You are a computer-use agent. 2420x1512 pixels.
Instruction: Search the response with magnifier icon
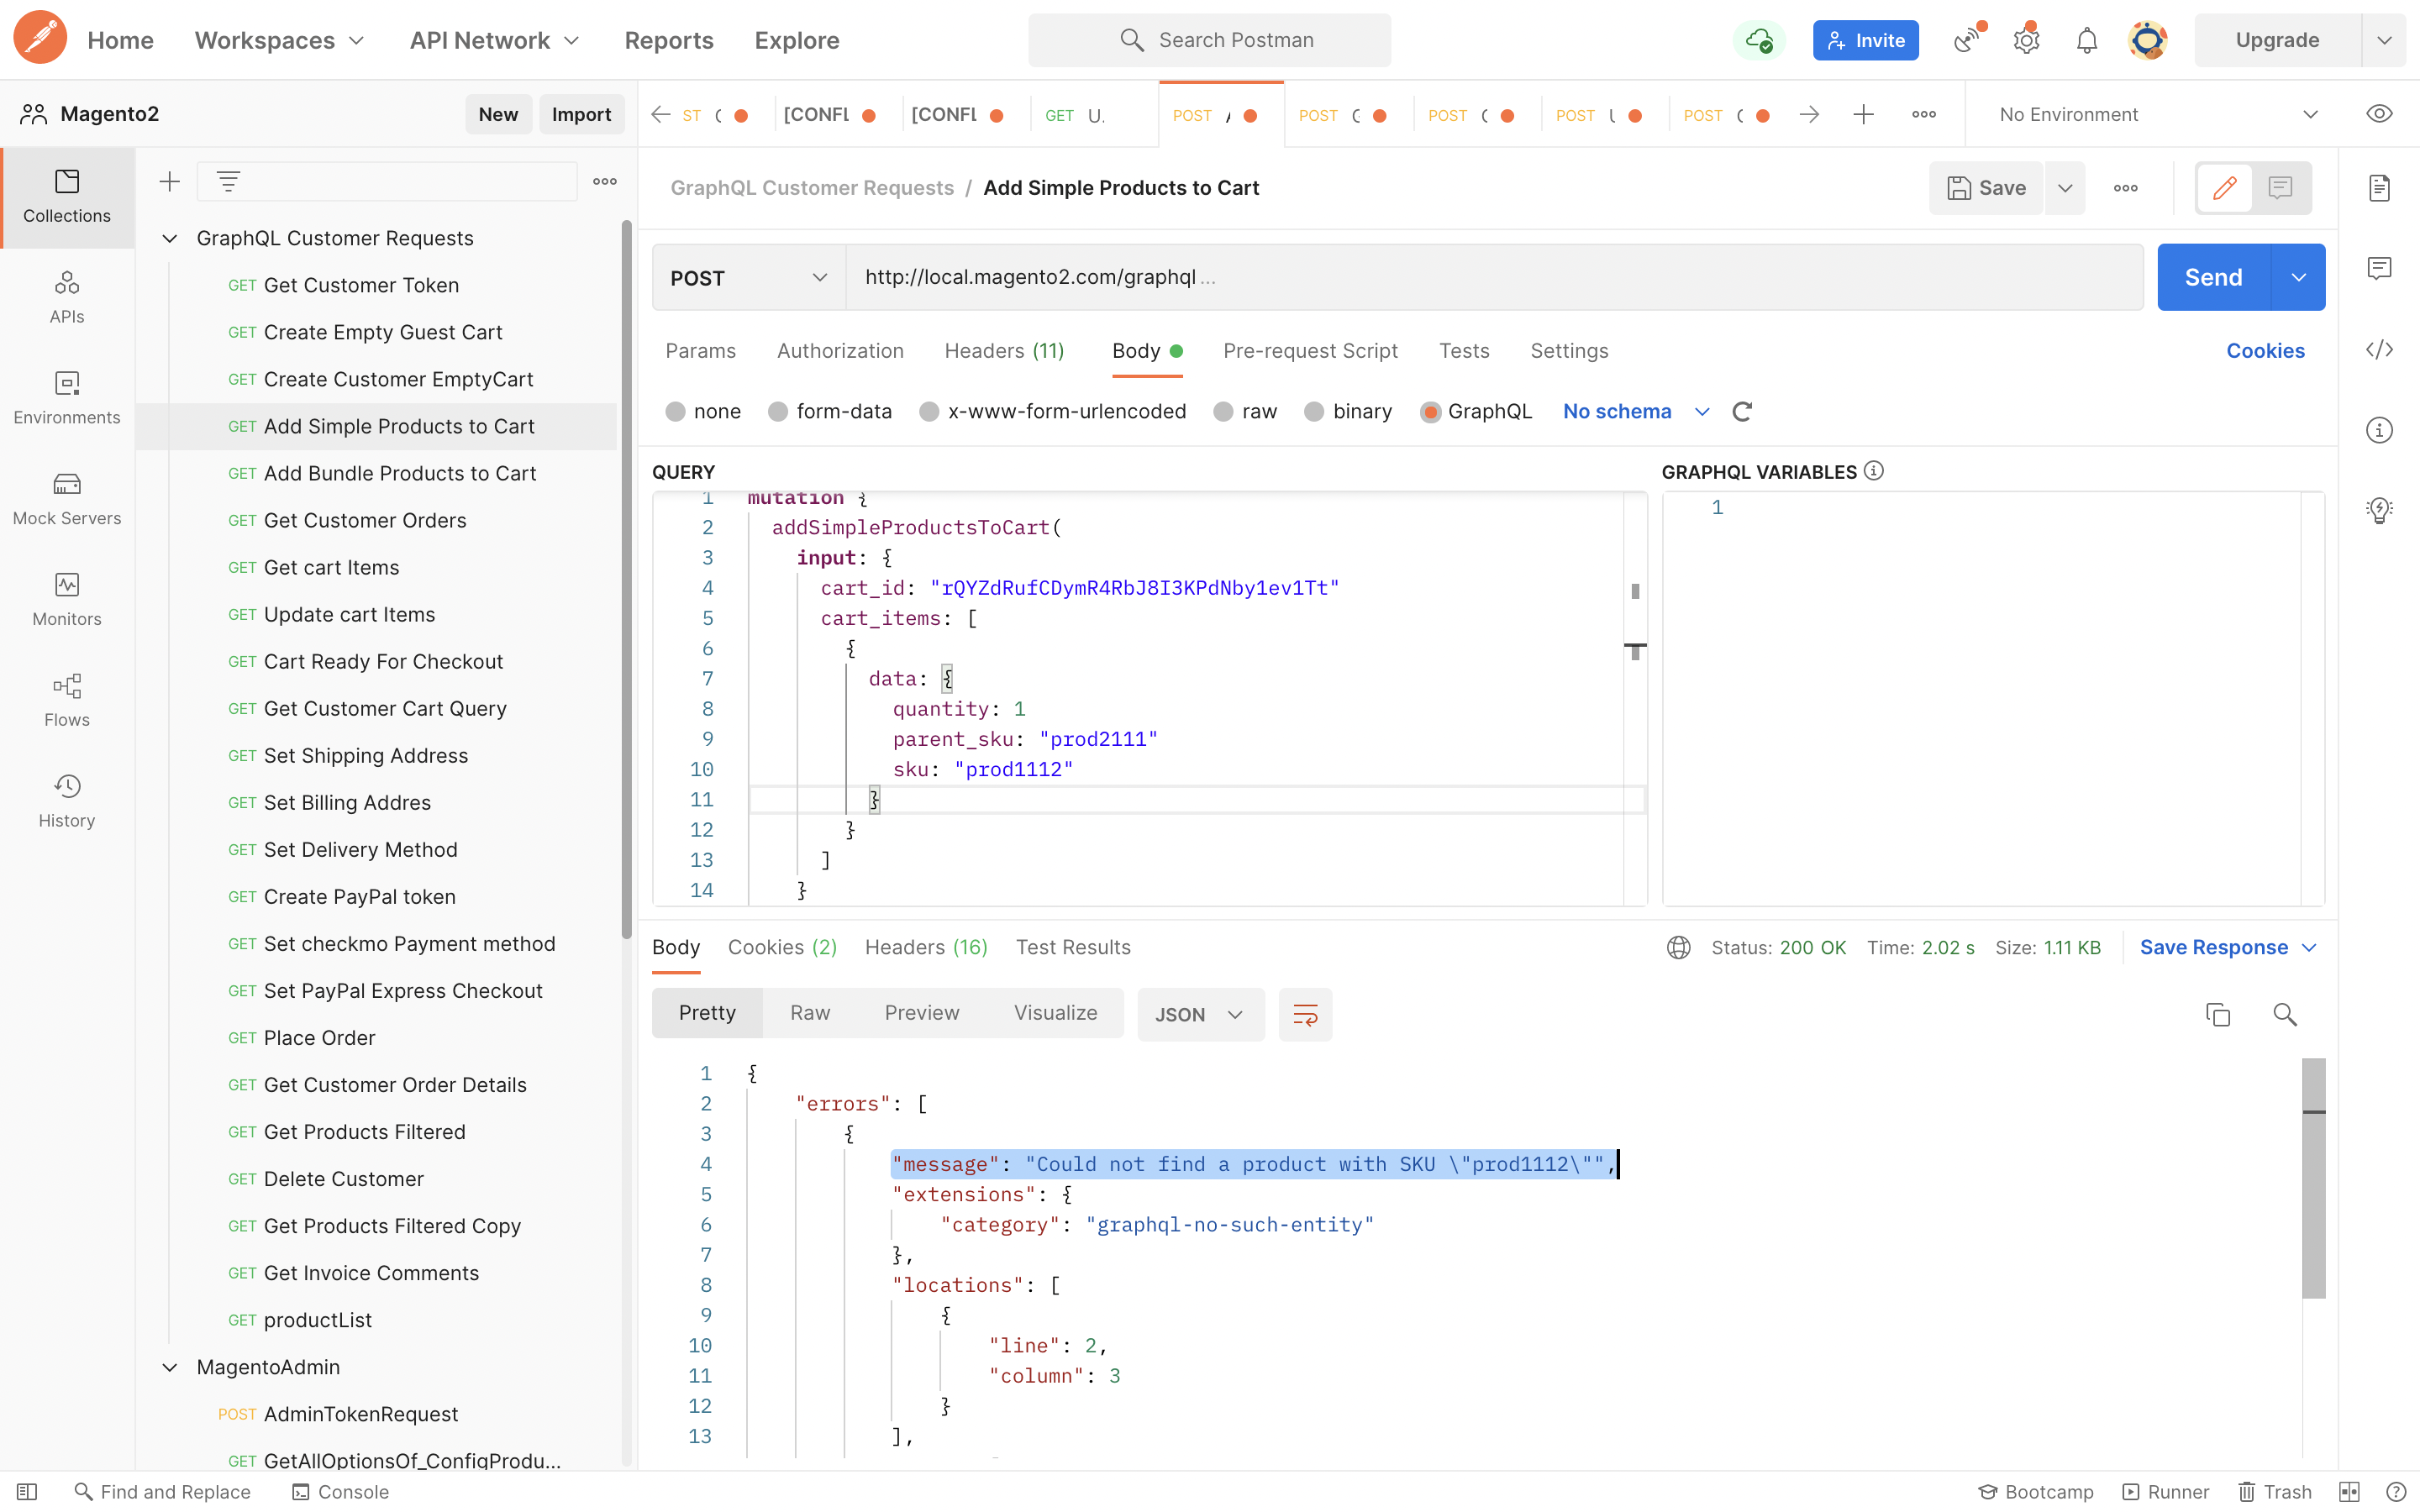click(2284, 1014)
